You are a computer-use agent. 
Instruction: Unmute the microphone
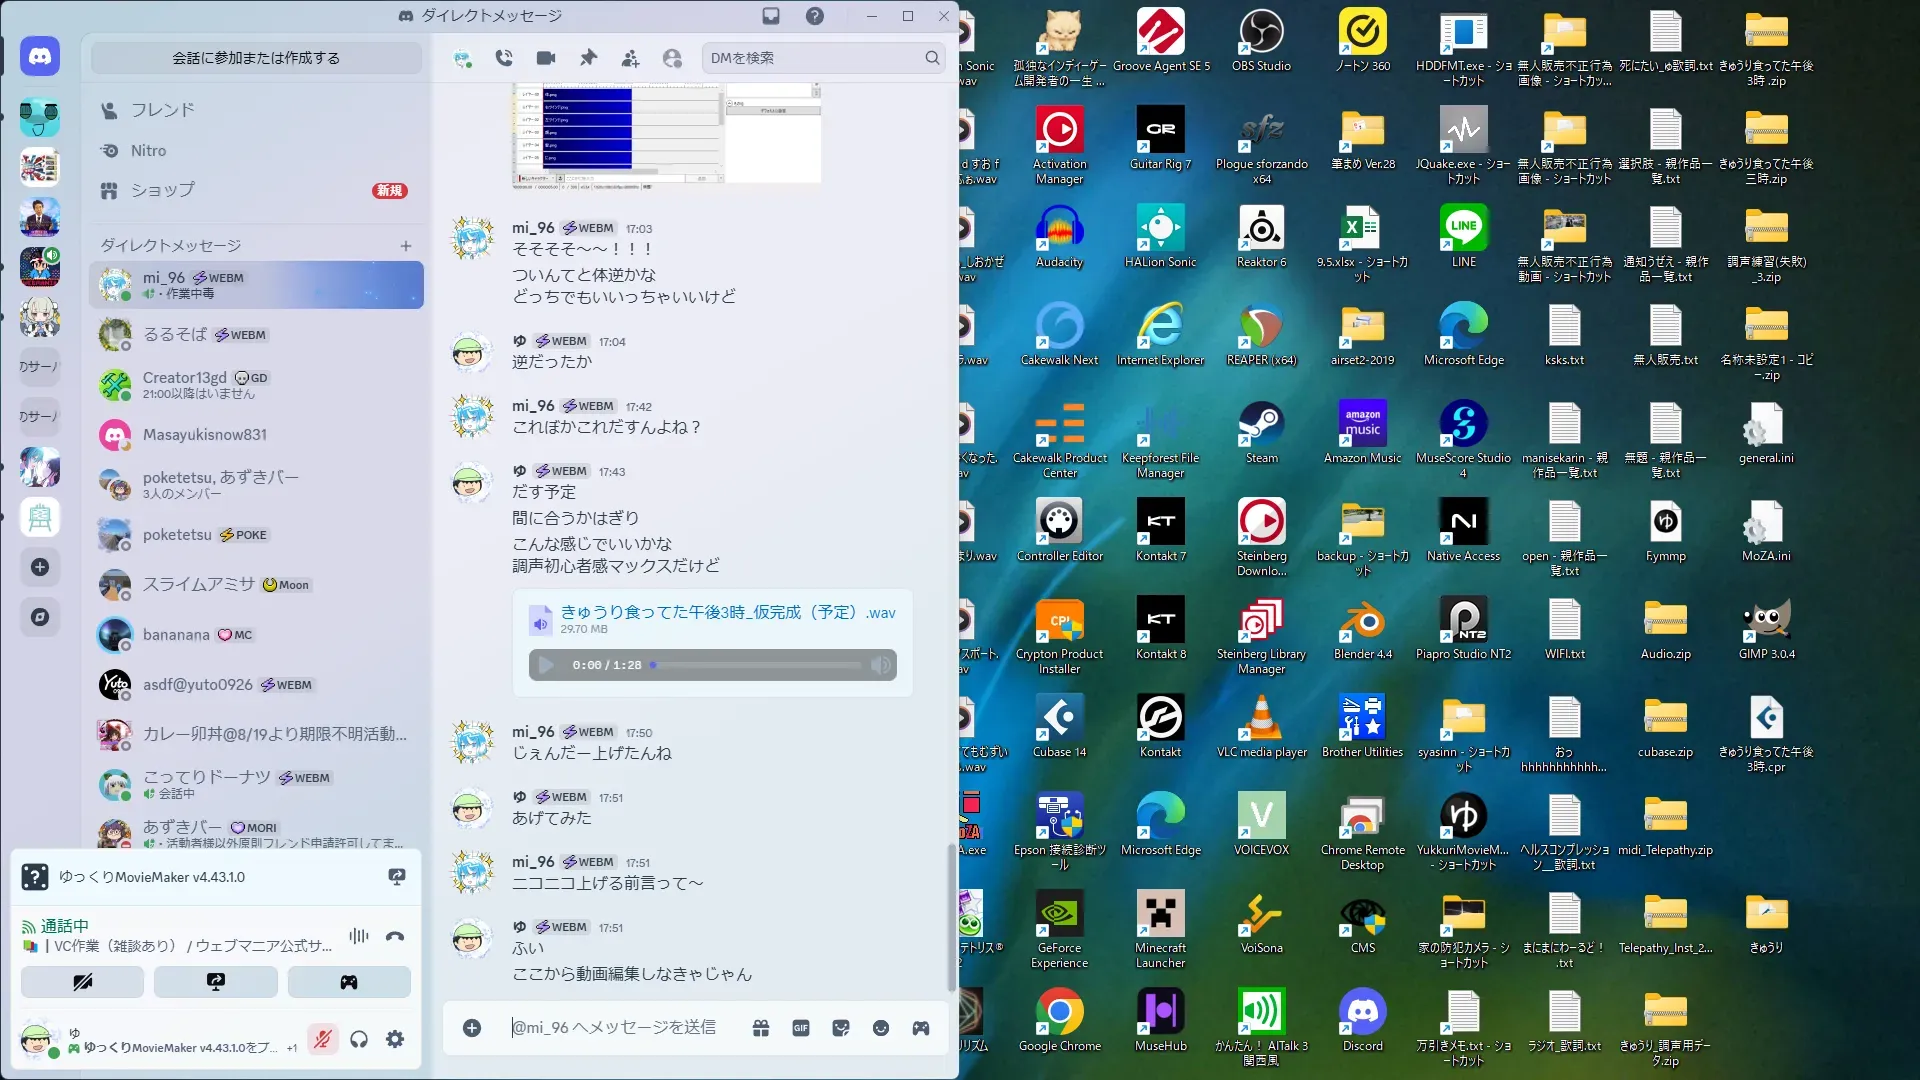click(322, 1039)
